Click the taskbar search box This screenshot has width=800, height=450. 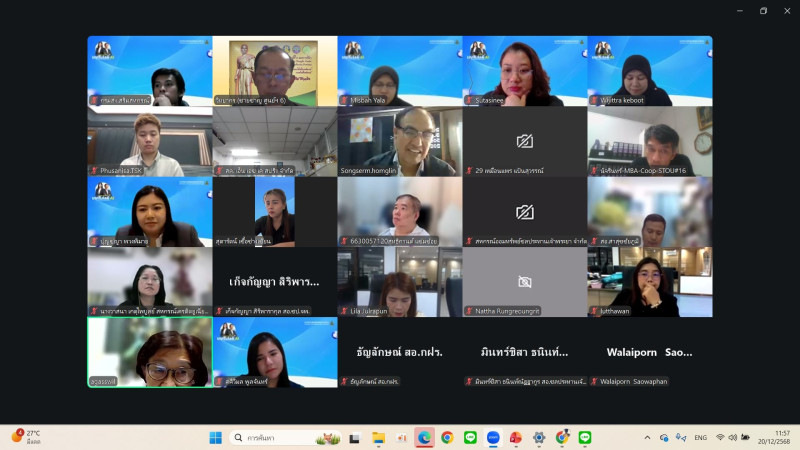click(x=285, y=437)
